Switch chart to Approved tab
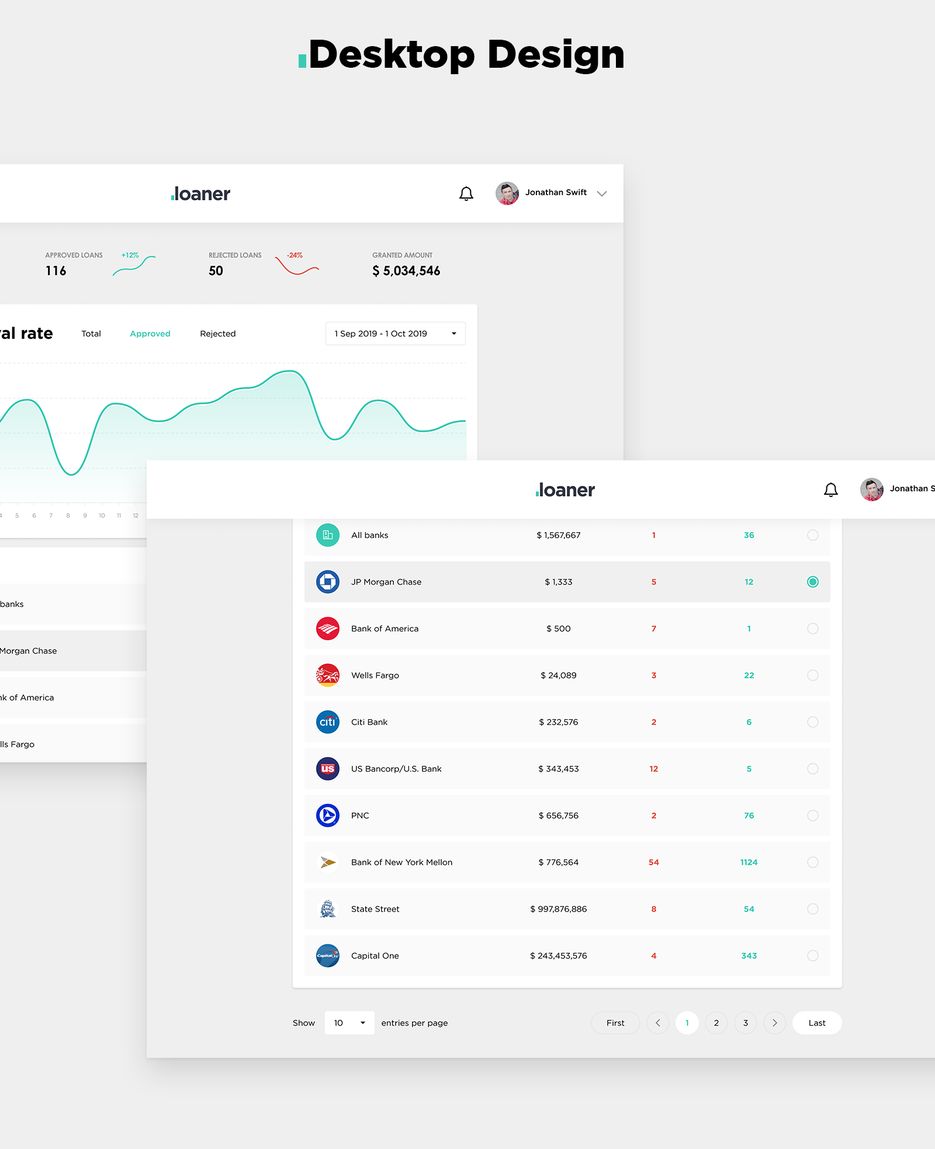The width and height of the screenshot is (935, 1149). [150, 333]
